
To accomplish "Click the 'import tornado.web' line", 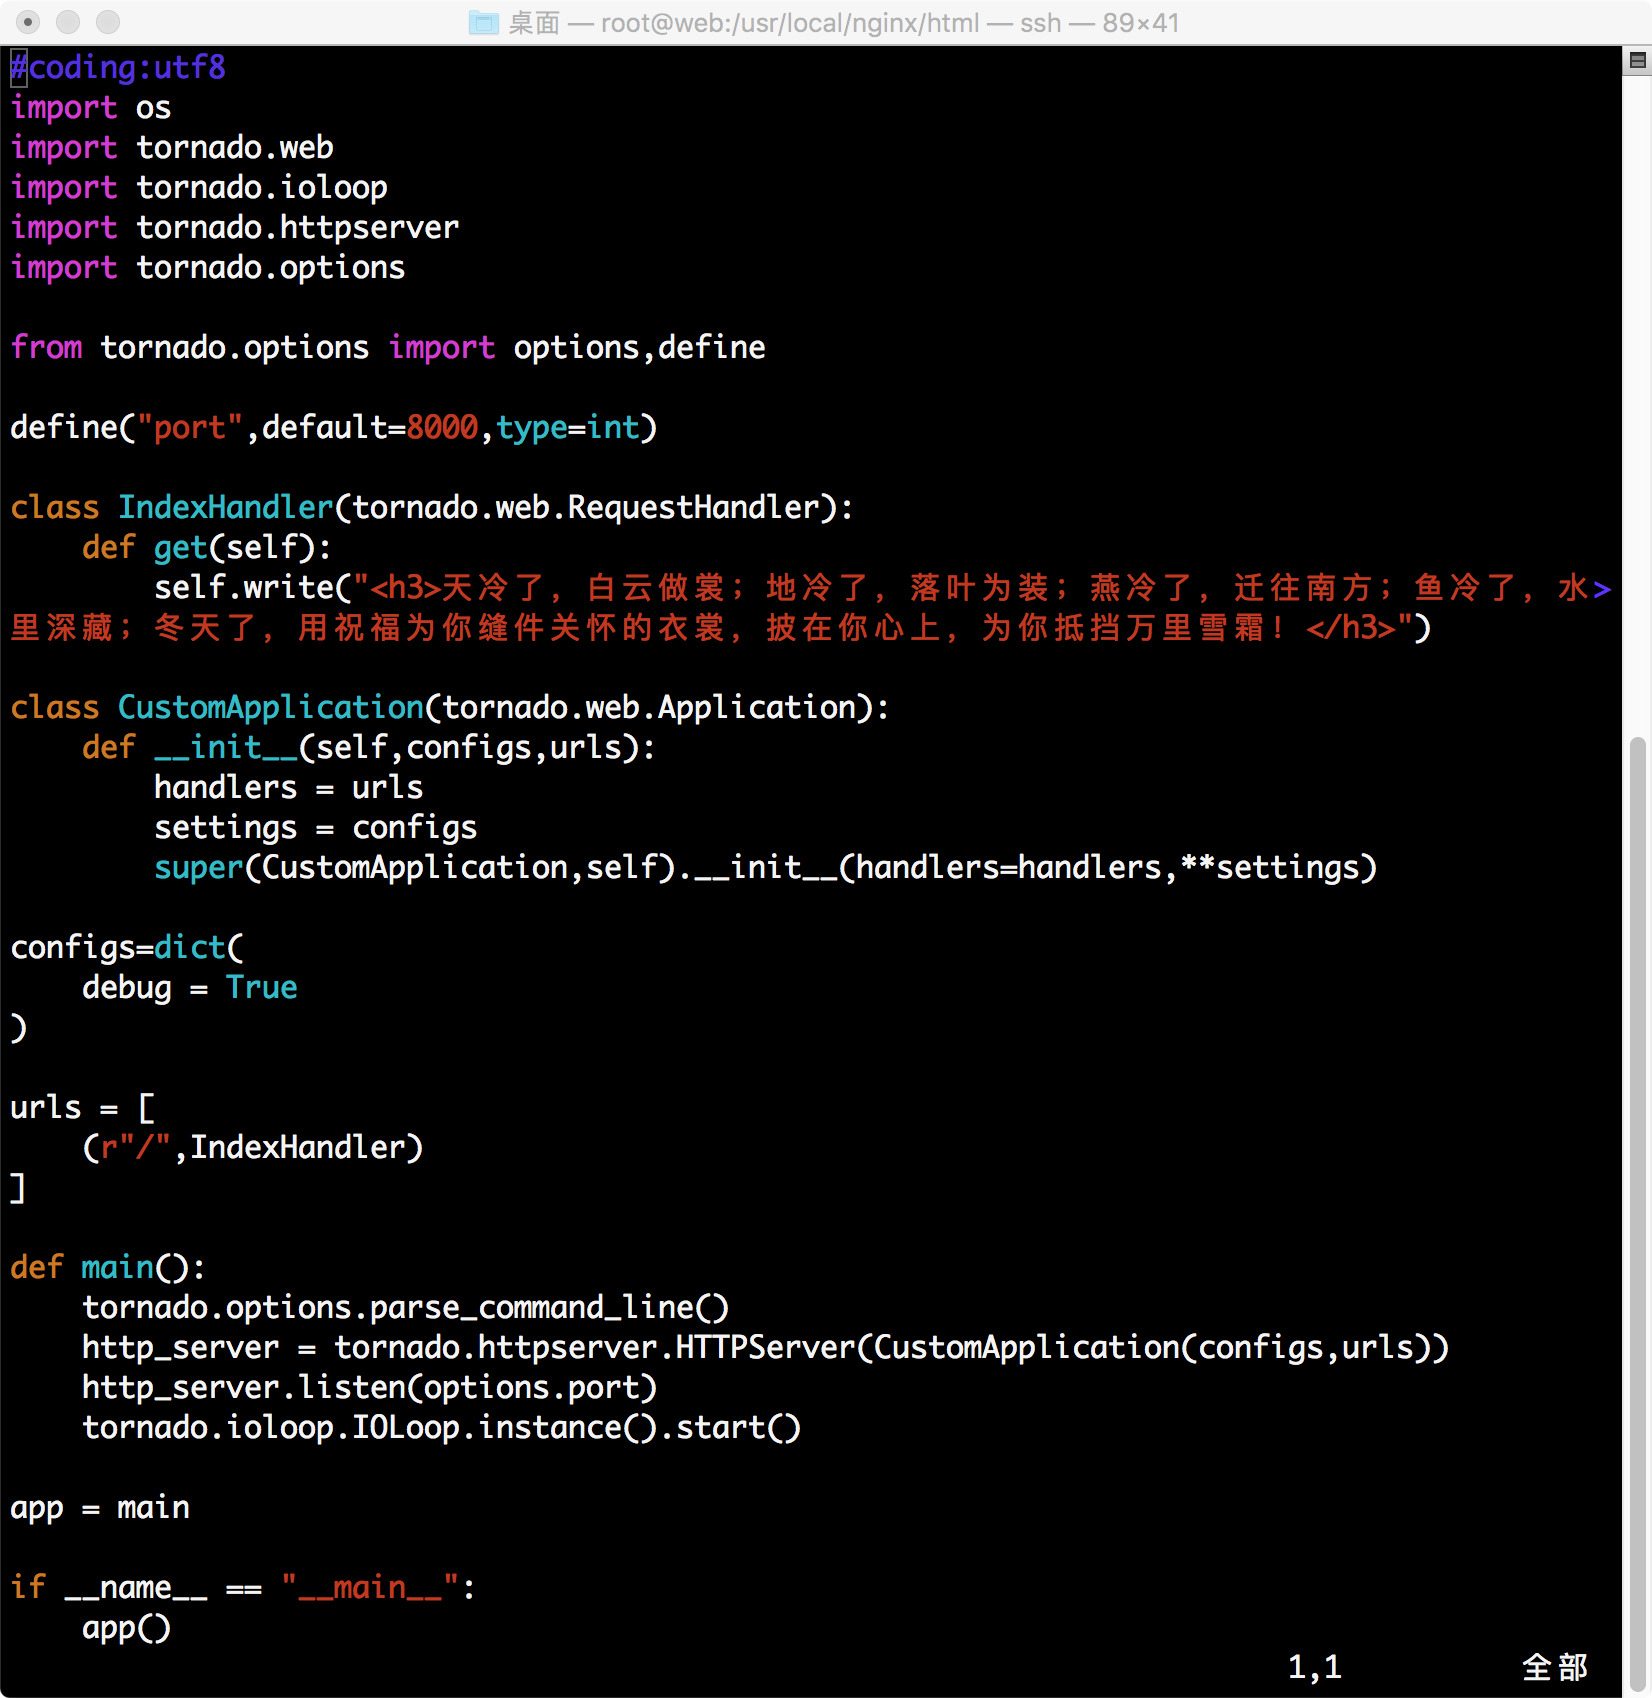I will [x=172, y=147].
